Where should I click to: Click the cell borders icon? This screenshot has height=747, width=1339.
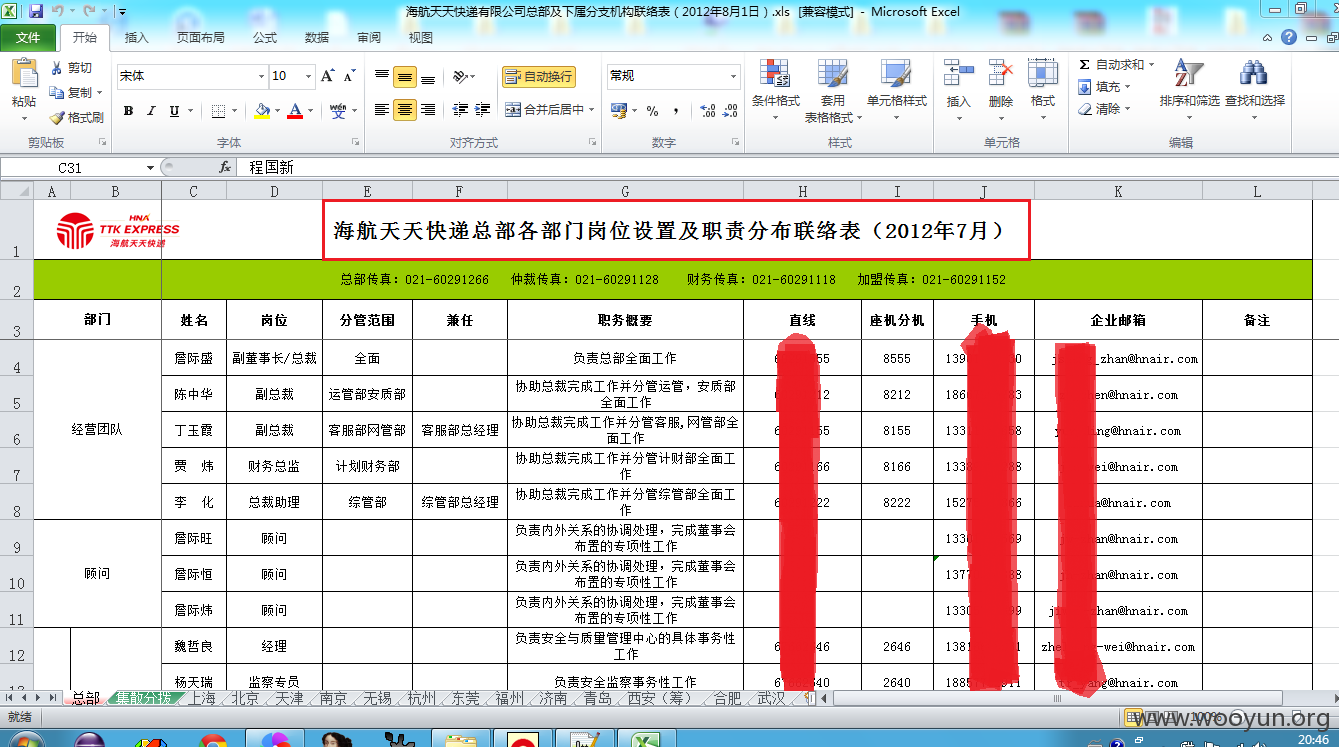point(219,110)
